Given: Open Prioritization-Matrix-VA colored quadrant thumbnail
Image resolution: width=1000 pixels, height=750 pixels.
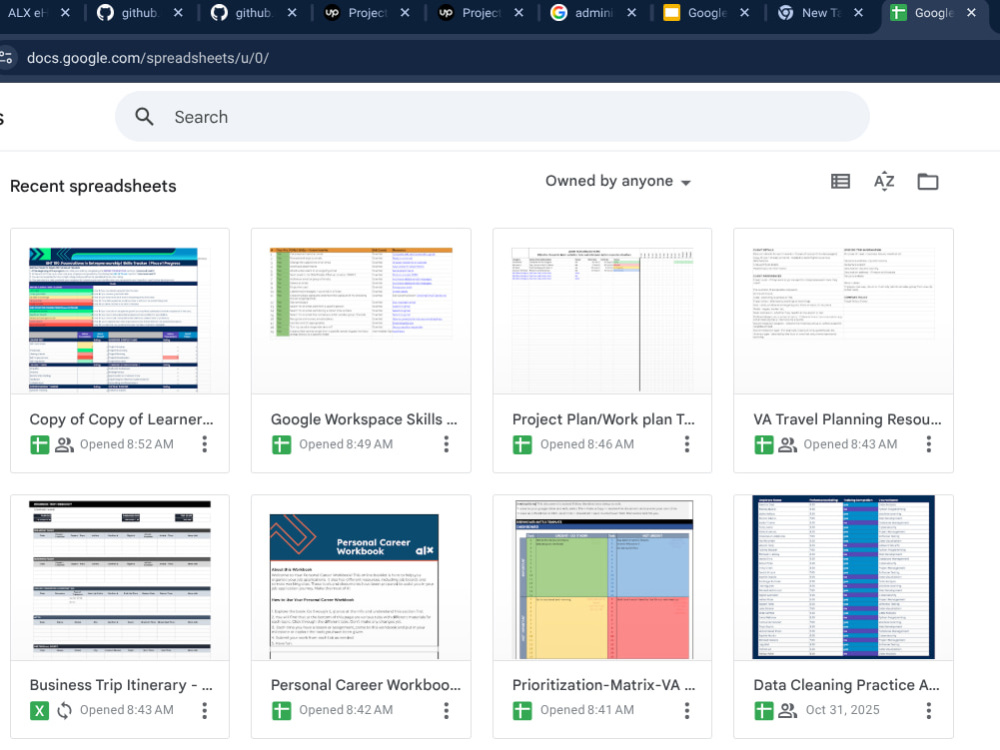Looking at the screenshot, I should 602,578.
